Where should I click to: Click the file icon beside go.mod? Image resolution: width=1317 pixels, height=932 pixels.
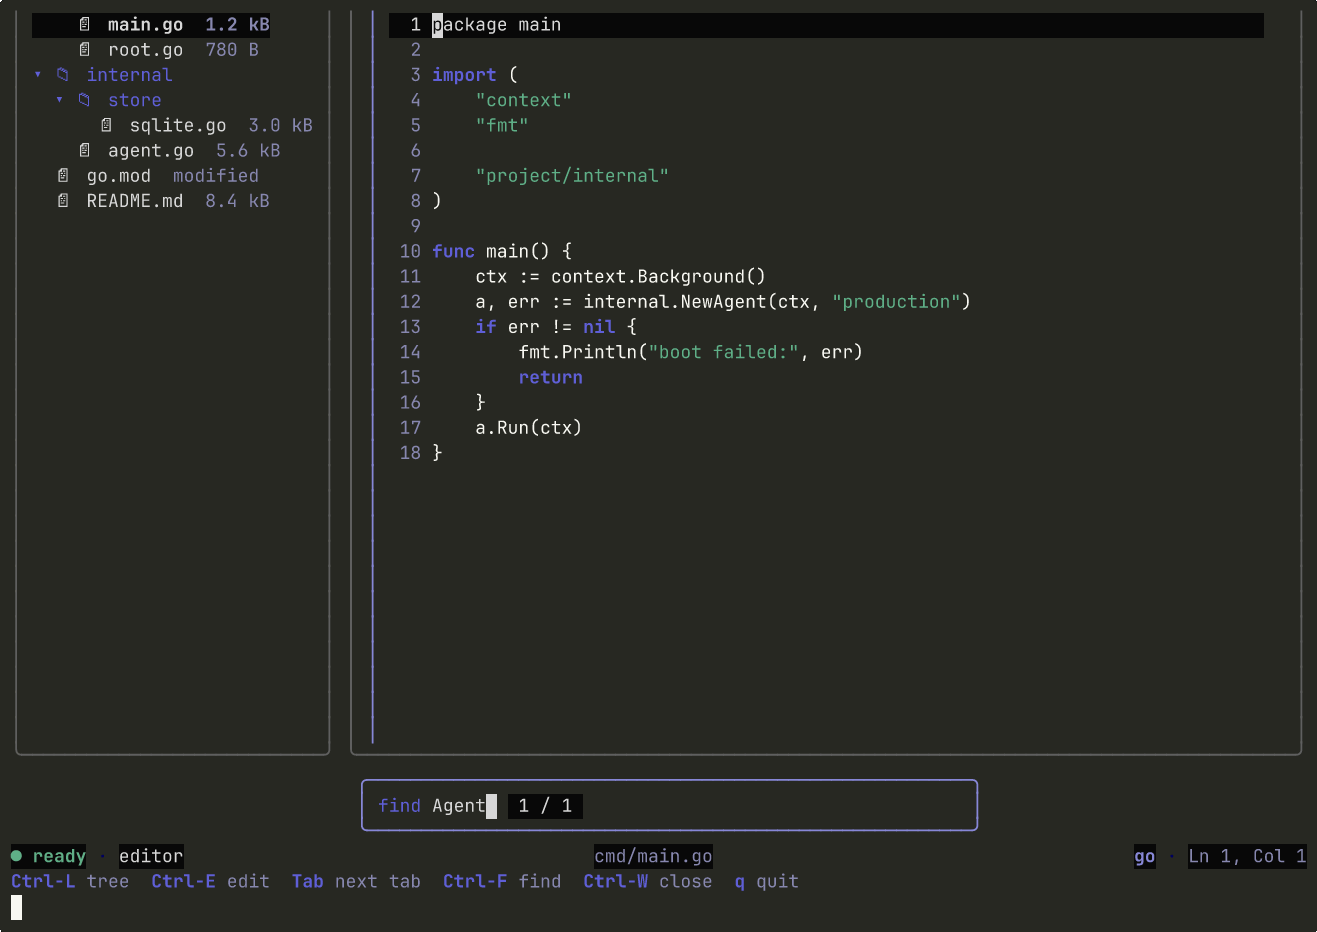tap(63, 176)
